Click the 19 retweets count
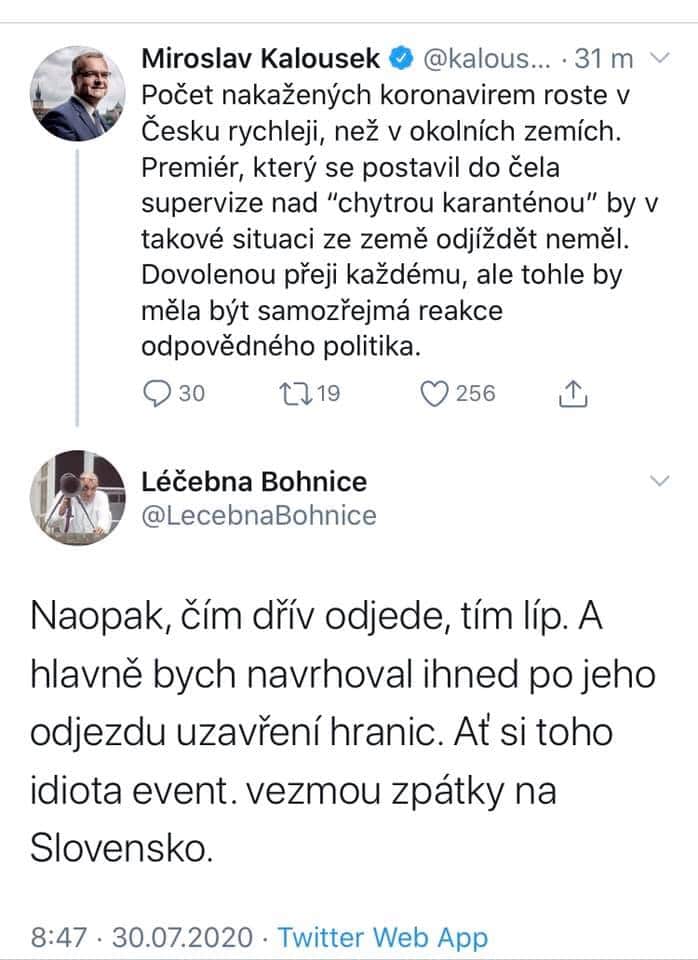Screen dimensions: 698x960 (x=326, y=394)
